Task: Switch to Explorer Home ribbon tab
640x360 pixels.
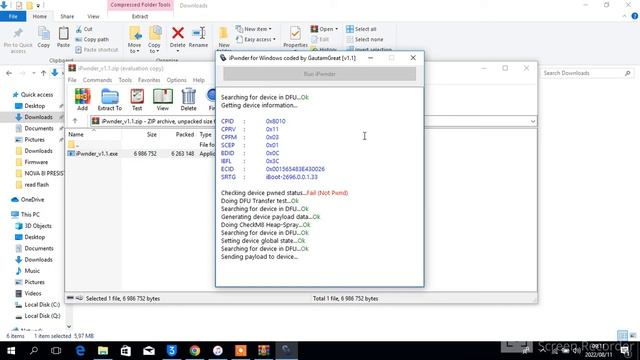Action: pyautogui.click(x=40, y=16)
